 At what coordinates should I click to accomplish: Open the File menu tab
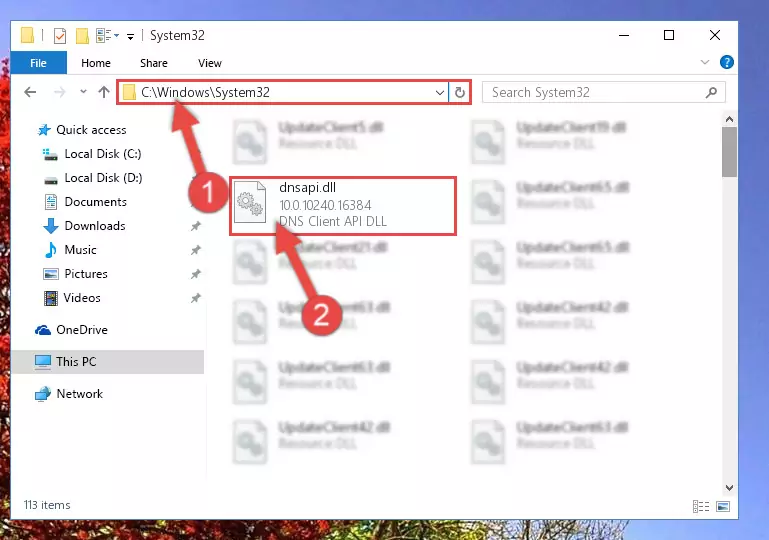38,63
